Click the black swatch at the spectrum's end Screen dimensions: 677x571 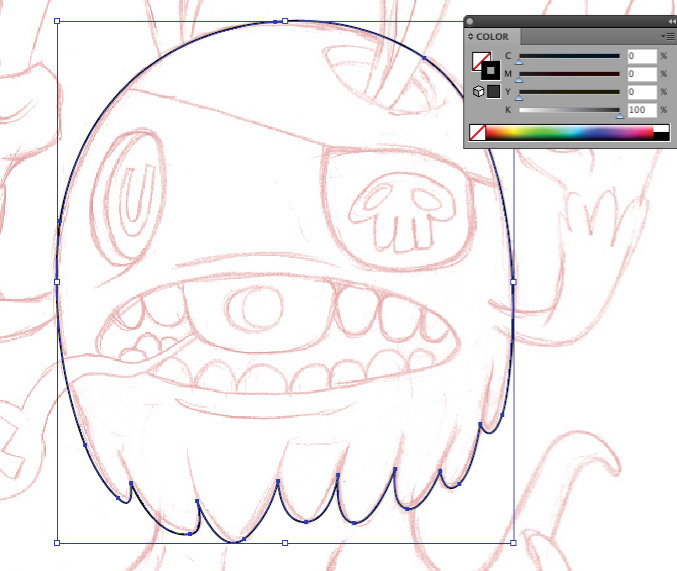tap(661, 136)
